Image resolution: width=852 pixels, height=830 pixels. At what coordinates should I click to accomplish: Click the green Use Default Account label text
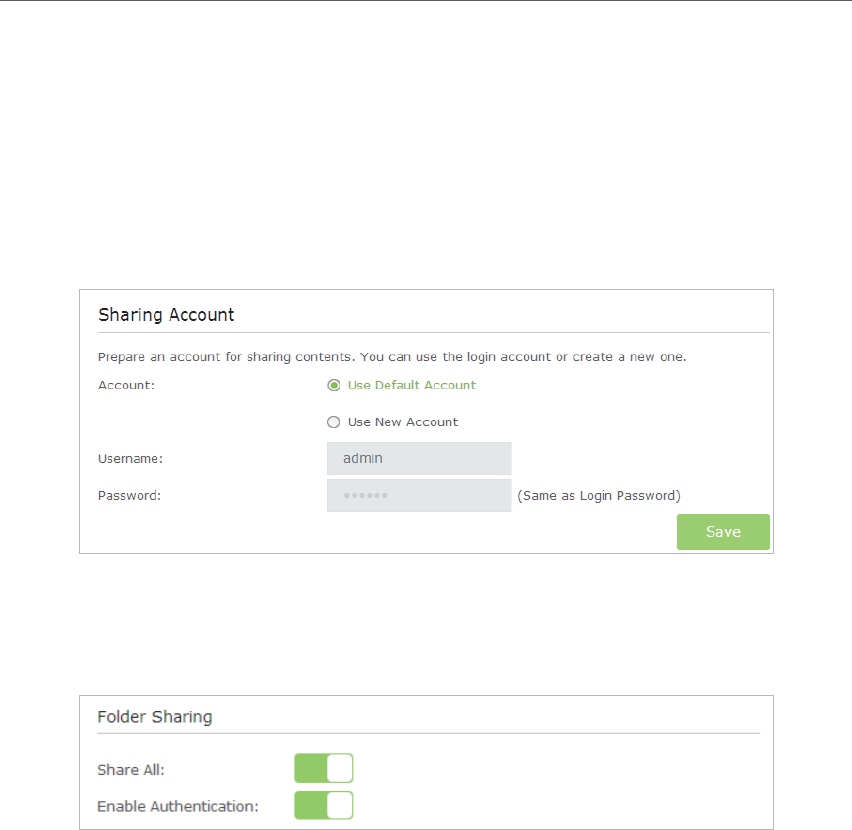pyautogui.click(x=412, y=385)
